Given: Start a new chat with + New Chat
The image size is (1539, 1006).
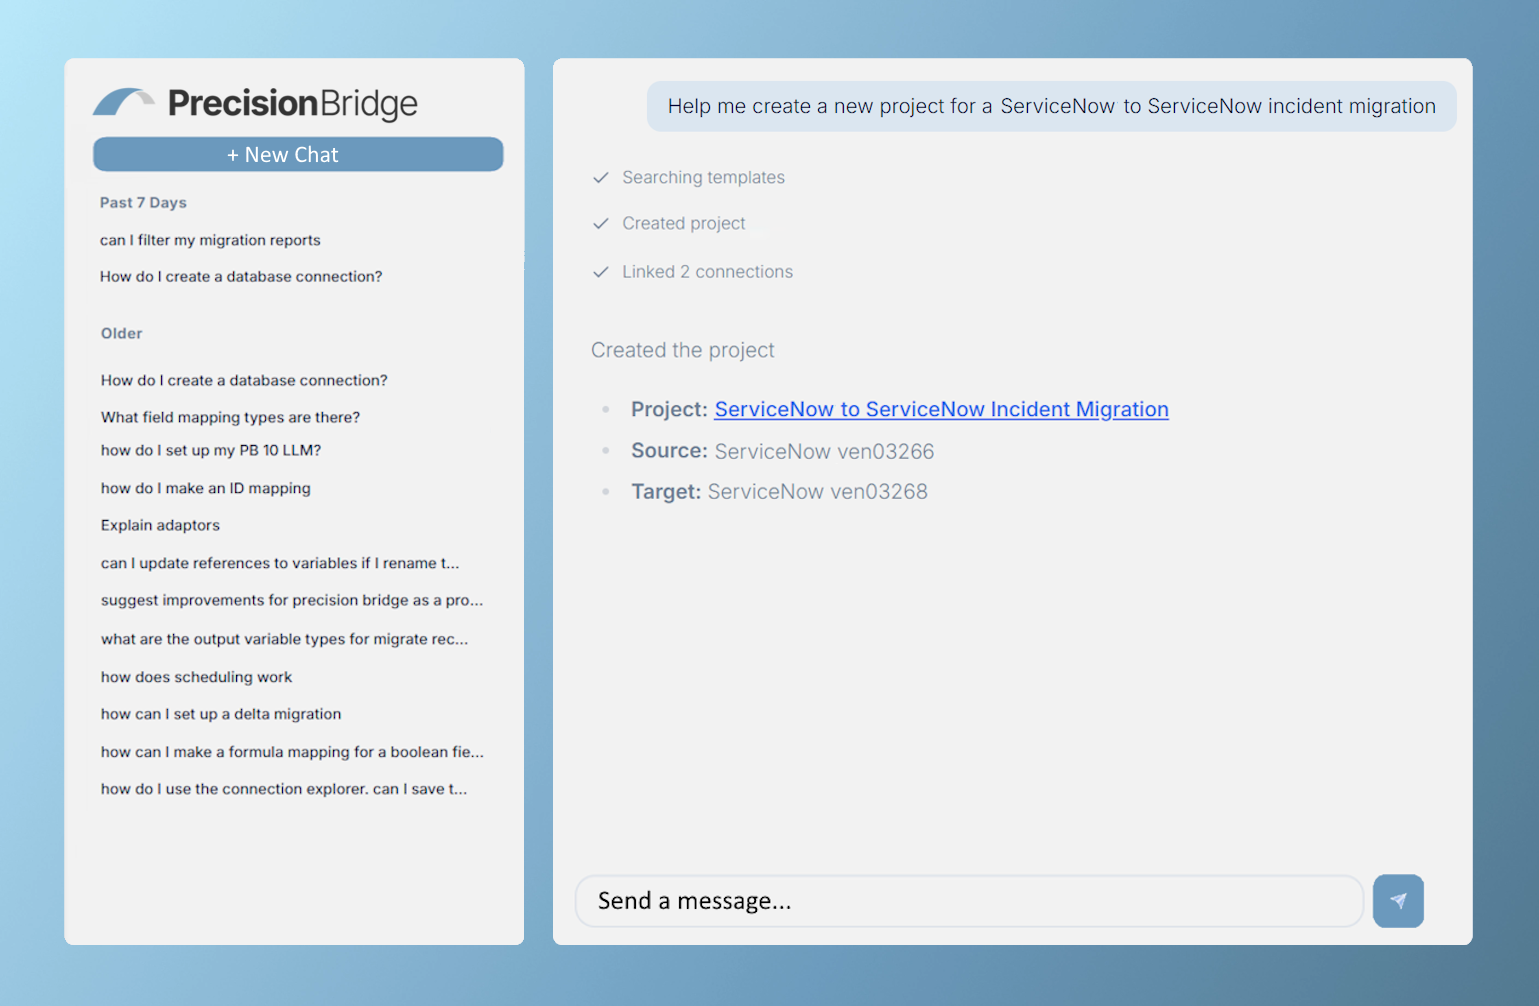Looking at the screenshot, I should click(x=298, y=155).
